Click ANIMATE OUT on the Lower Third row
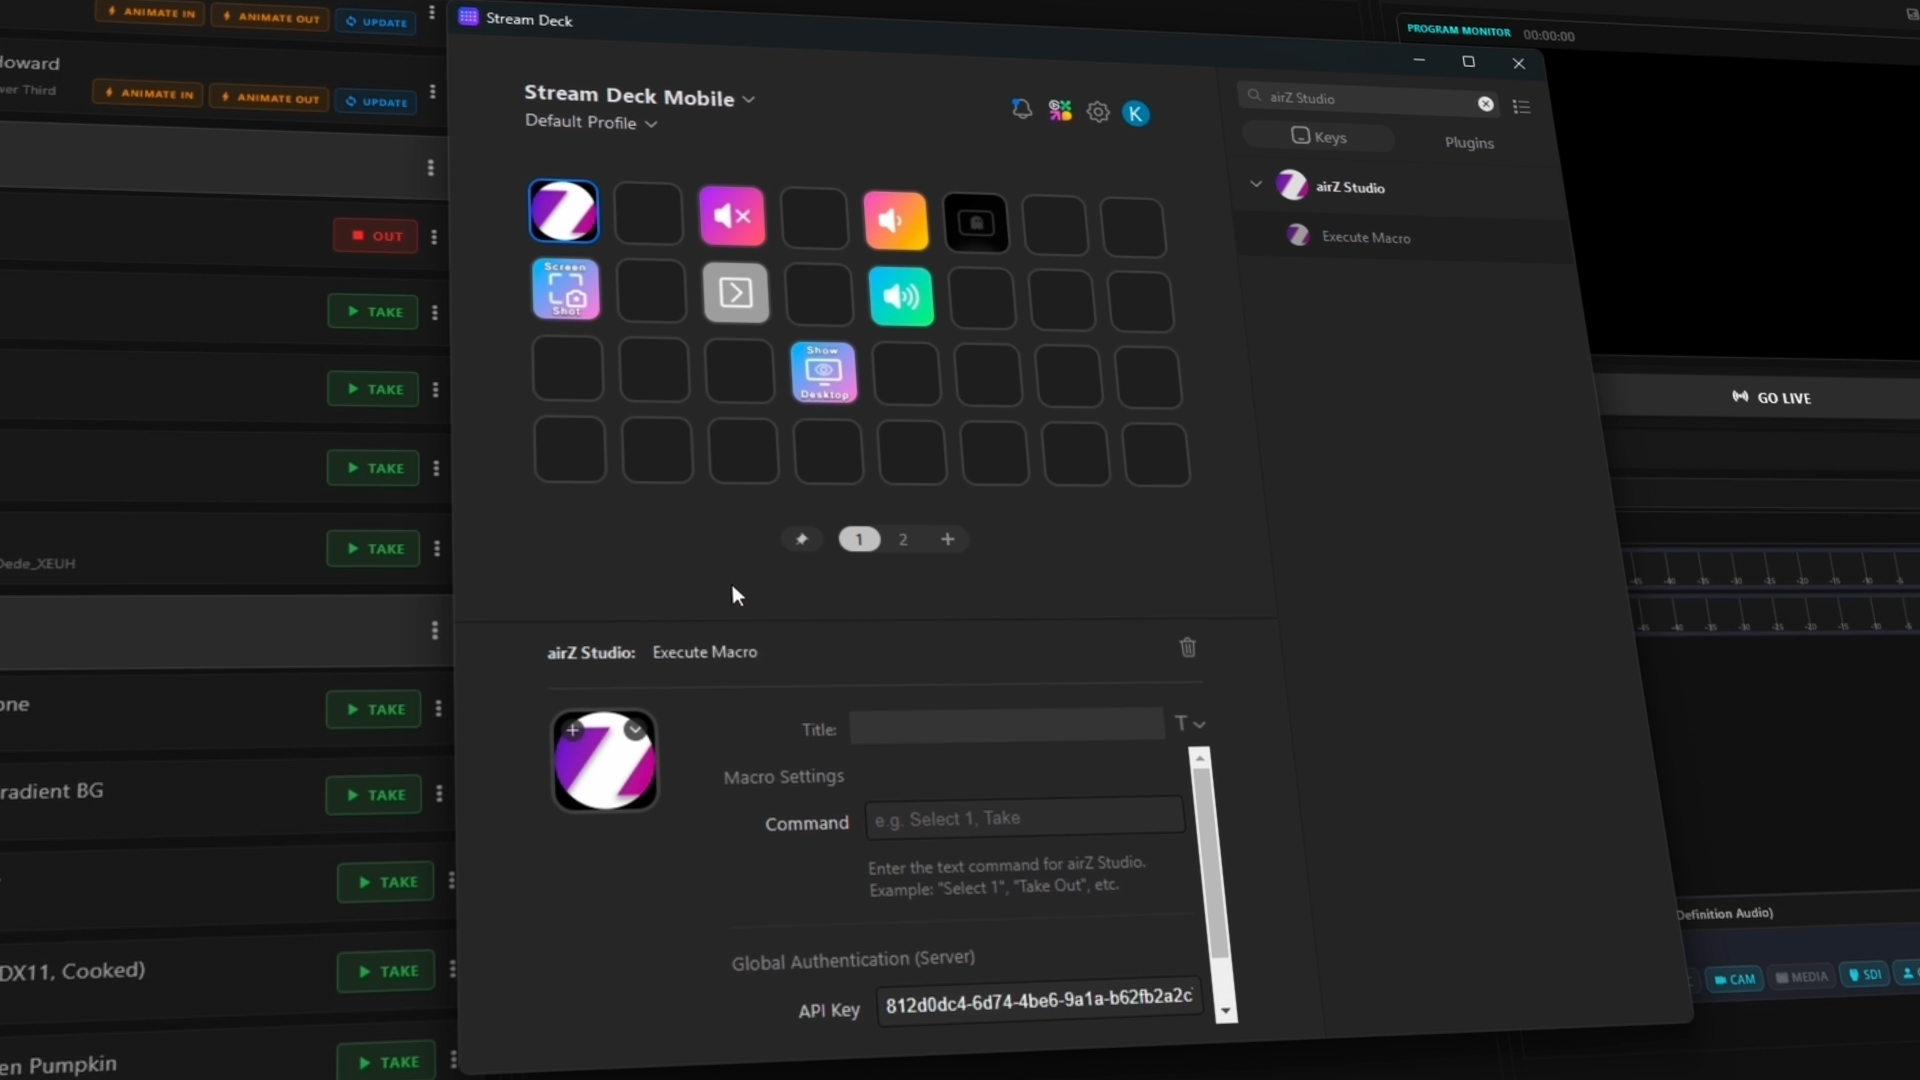 click(x=269, y=98)
